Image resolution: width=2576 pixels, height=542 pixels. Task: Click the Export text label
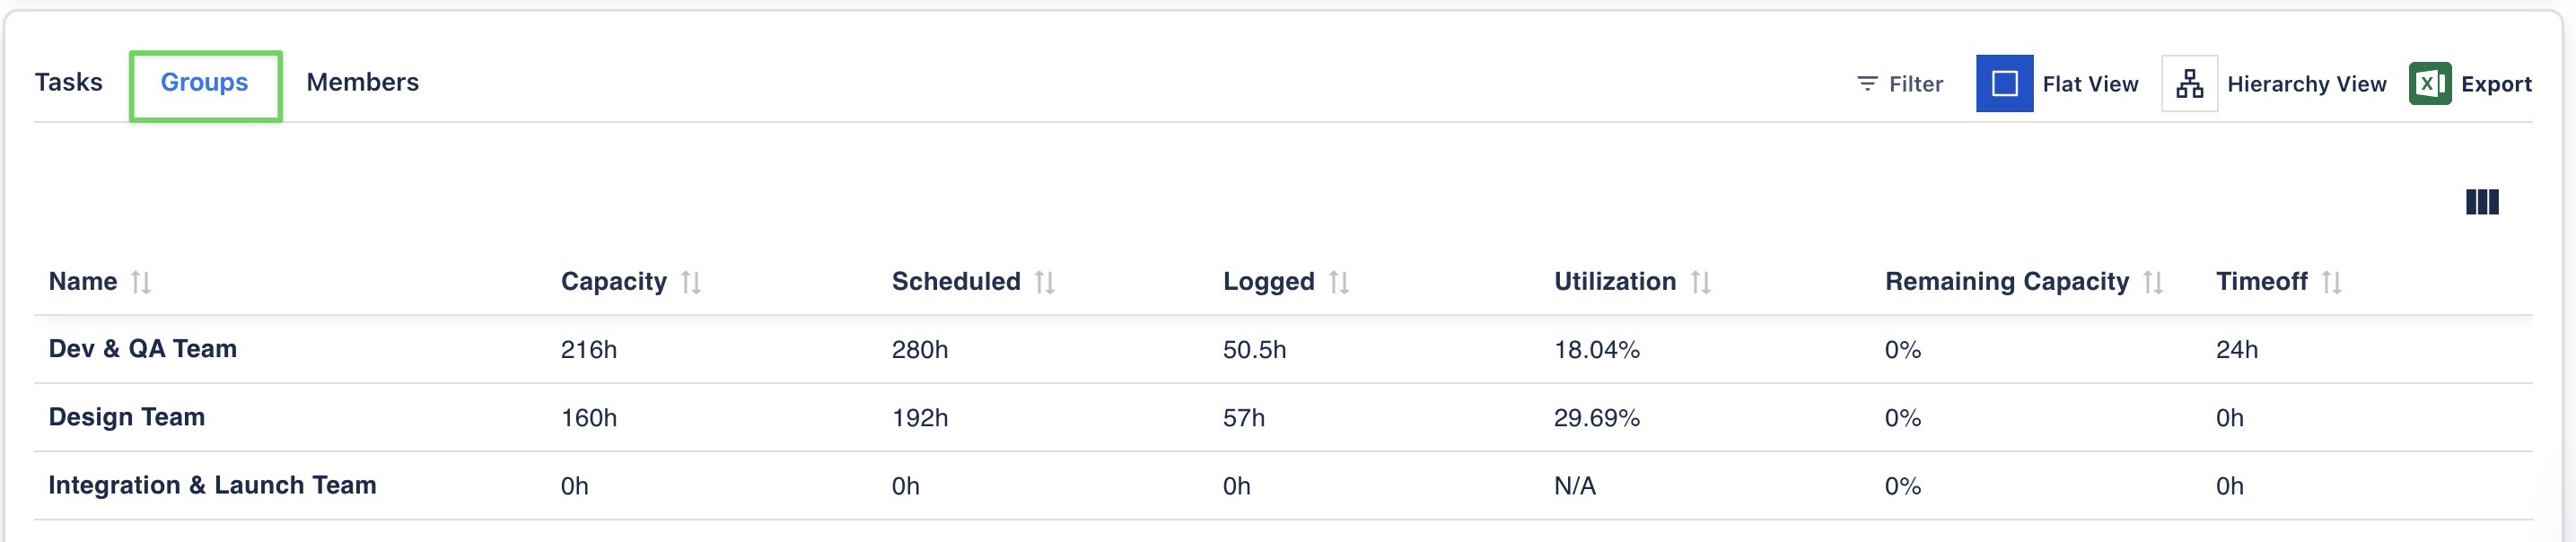[2496, 84]
